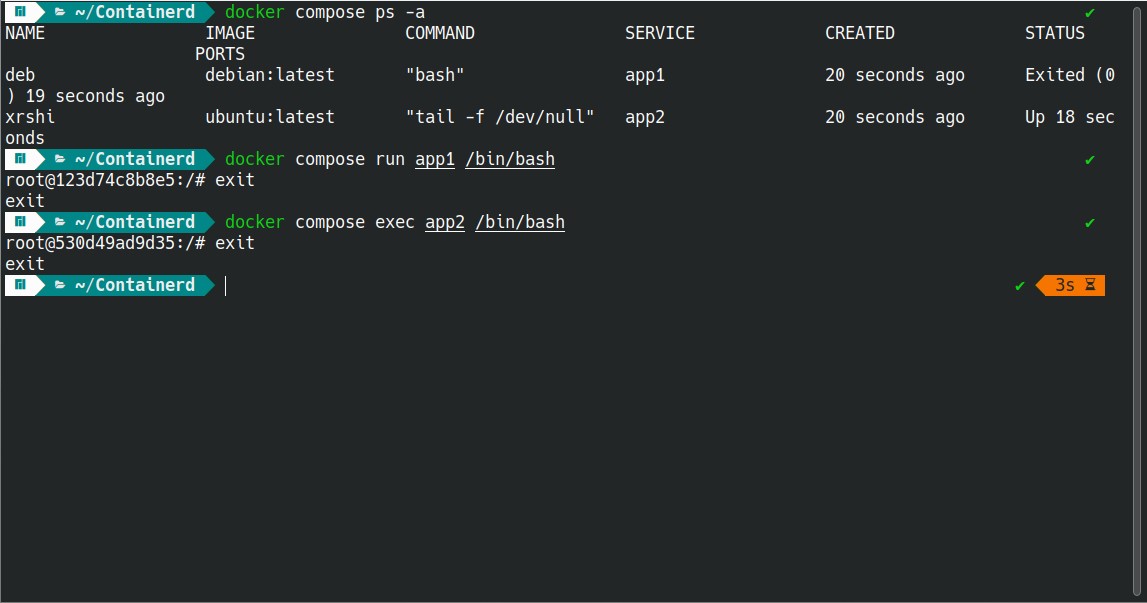1147x603 pixels.
Task: Click the ~/Containerd path segment on the bottom prompt
Action: click(x=135, y=285)
